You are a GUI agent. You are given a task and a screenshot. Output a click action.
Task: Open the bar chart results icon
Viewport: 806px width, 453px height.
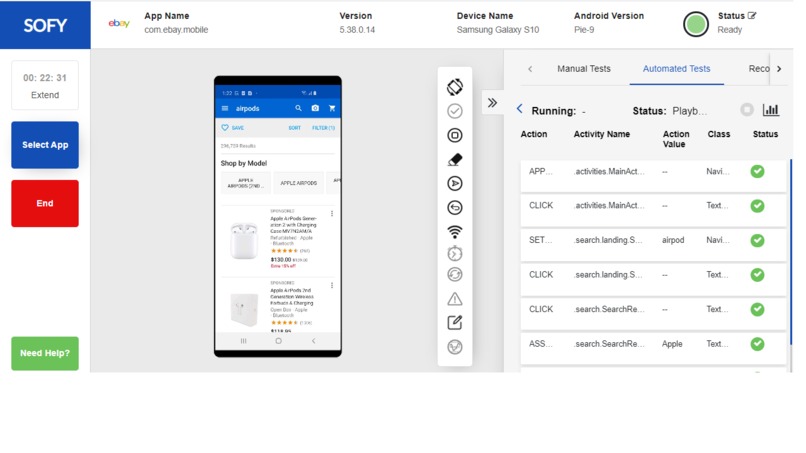click(771, 110)
